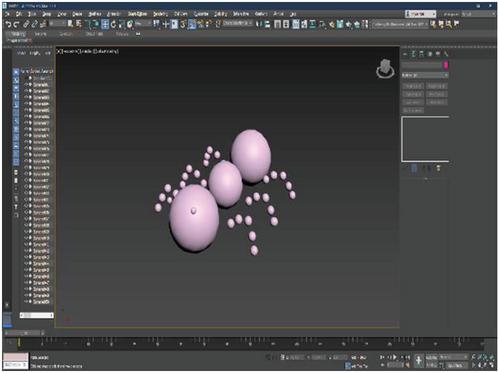The width and height of the screenshot is (498, 373).
Task: Toggle Auto Key mode
Action: click(x=431, y=357)
